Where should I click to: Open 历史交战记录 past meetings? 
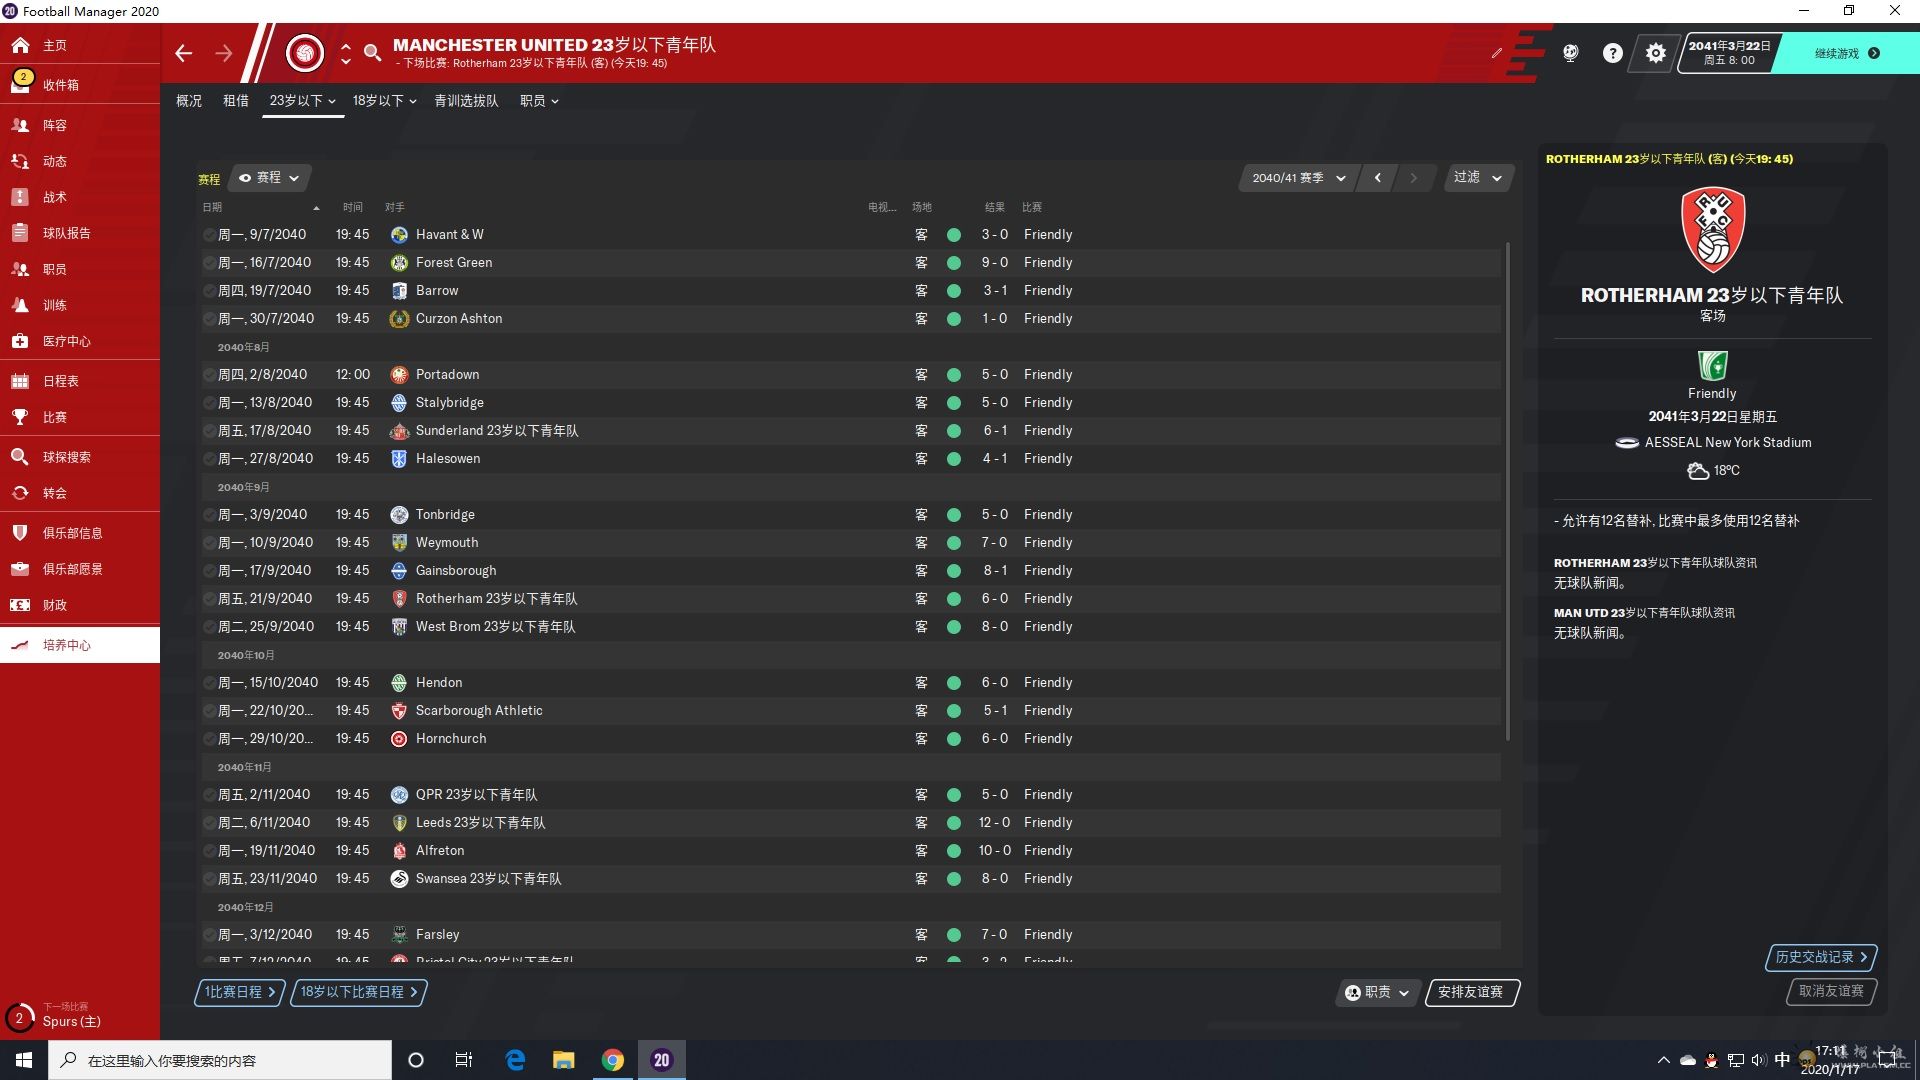[1821, 957]
